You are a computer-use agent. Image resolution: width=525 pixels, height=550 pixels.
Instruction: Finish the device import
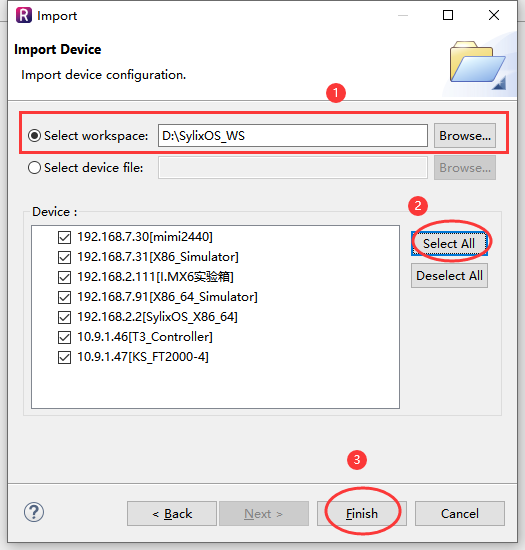point(362,514)
